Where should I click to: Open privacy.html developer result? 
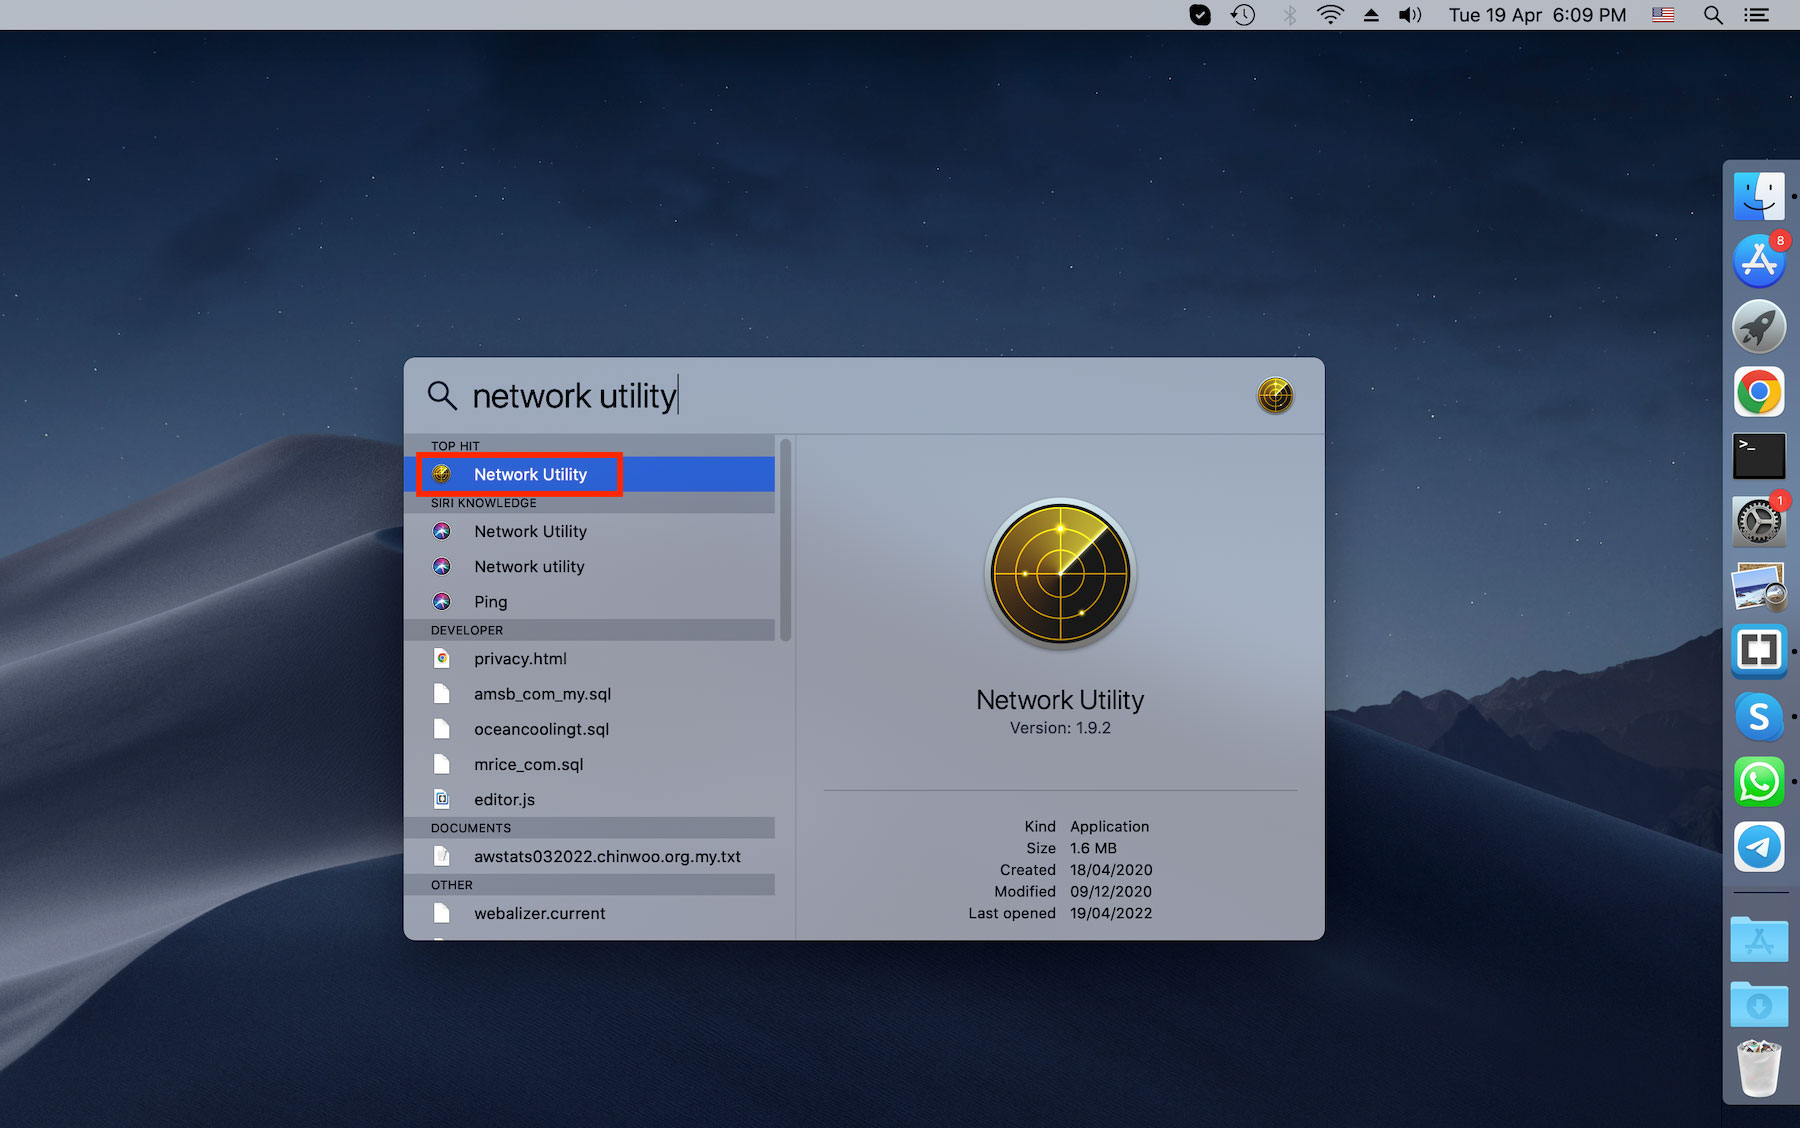pos(520,659)
